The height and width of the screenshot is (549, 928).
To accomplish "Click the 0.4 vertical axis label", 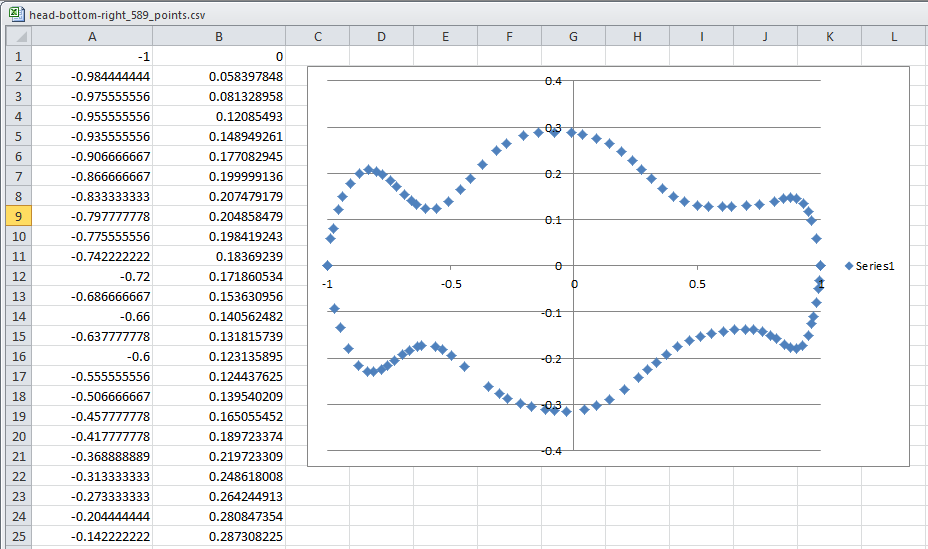I will click(553, 81).
